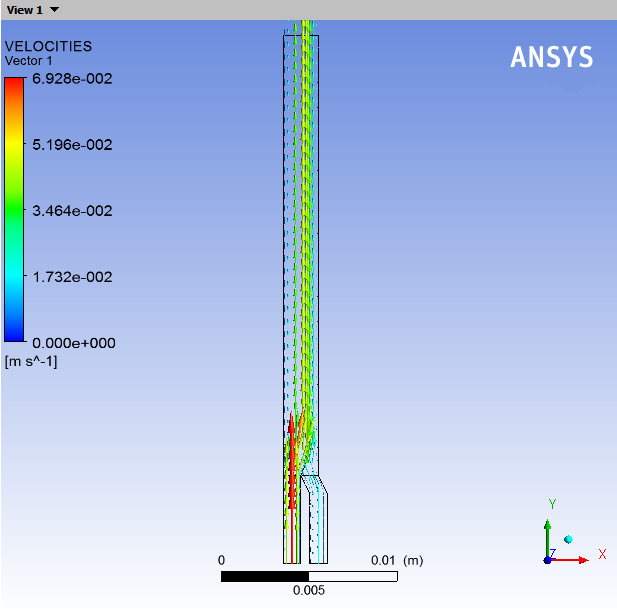
Task: Click the 6.928e-002 legend value
Action: tap(72, 78)
